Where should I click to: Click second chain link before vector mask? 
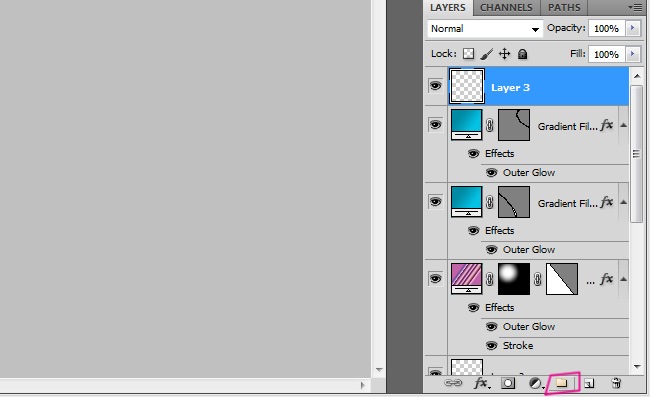(x=538, y=279)
